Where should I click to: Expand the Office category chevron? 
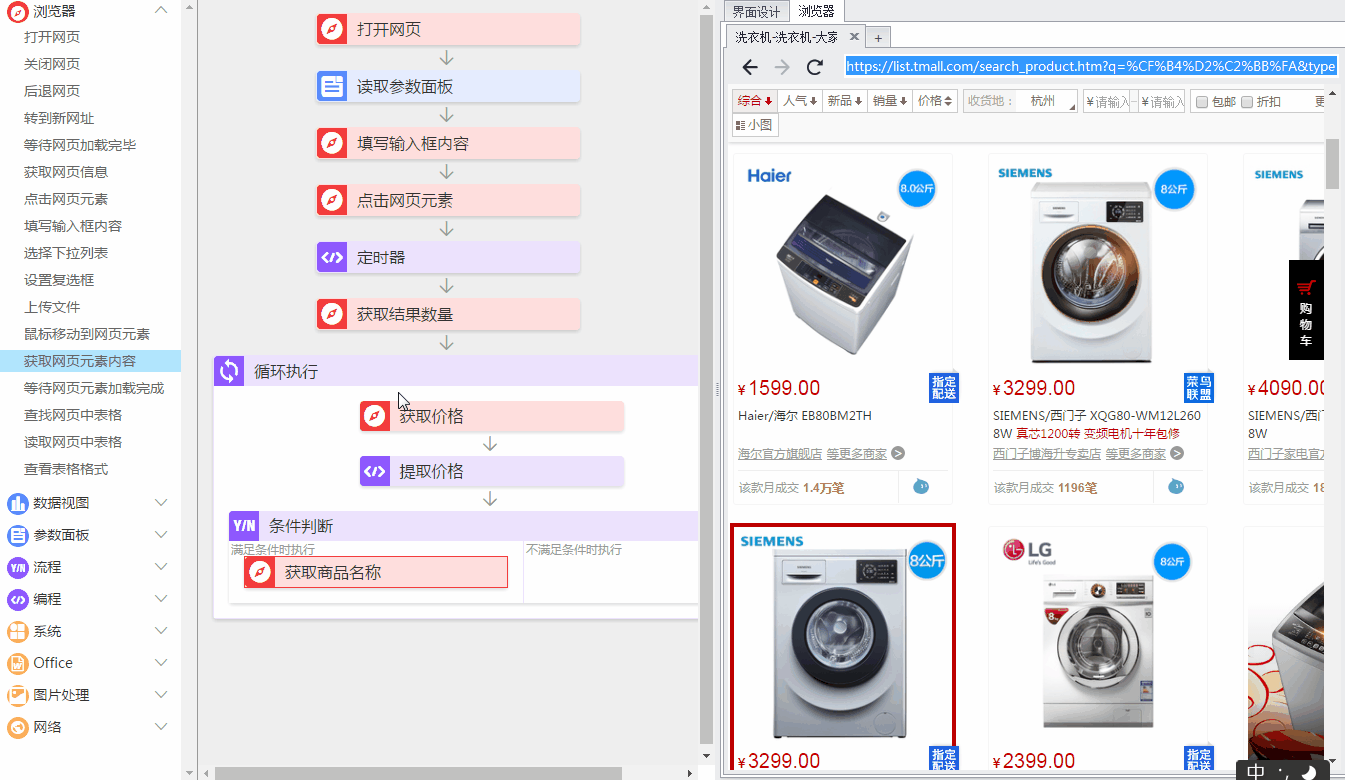[161, 663]
